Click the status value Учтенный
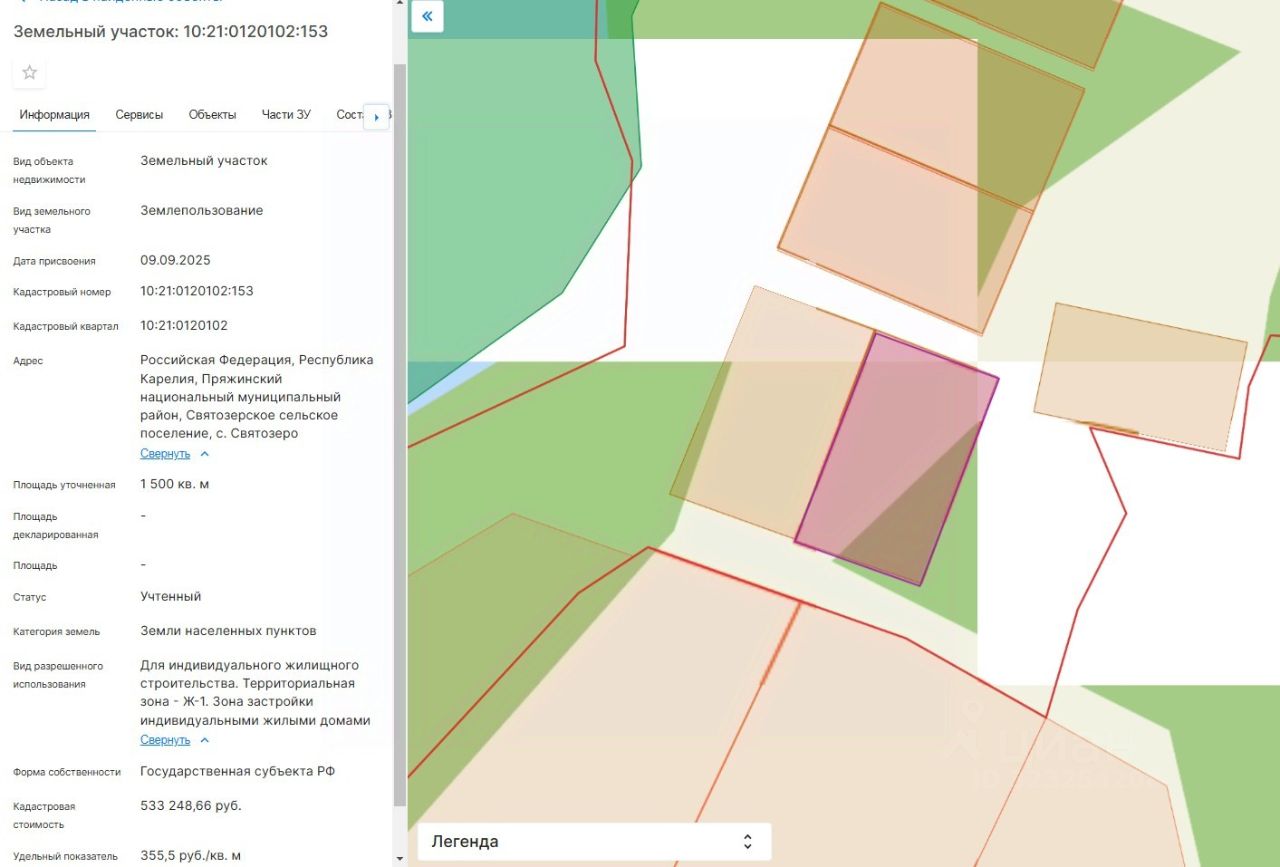The height and width of the screenshot is (867, 1280). 171,596
